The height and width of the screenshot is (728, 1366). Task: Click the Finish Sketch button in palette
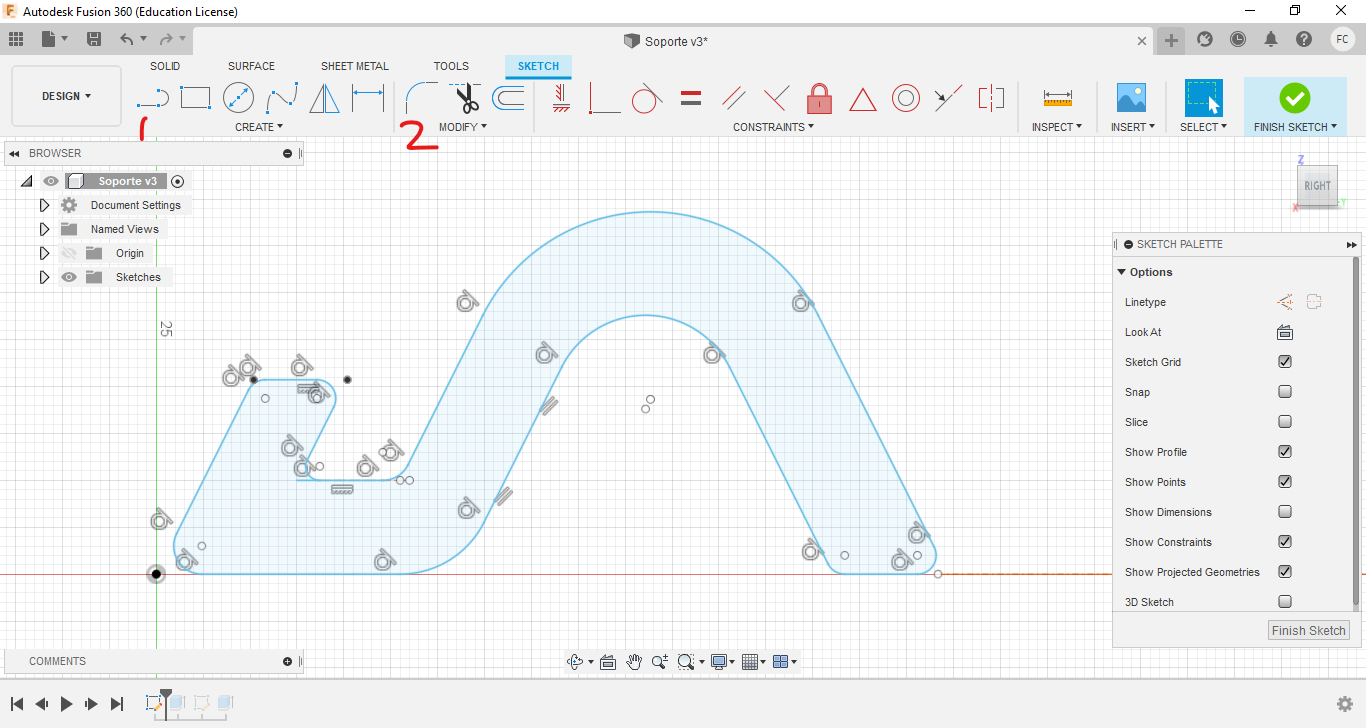click(1309, 630)
